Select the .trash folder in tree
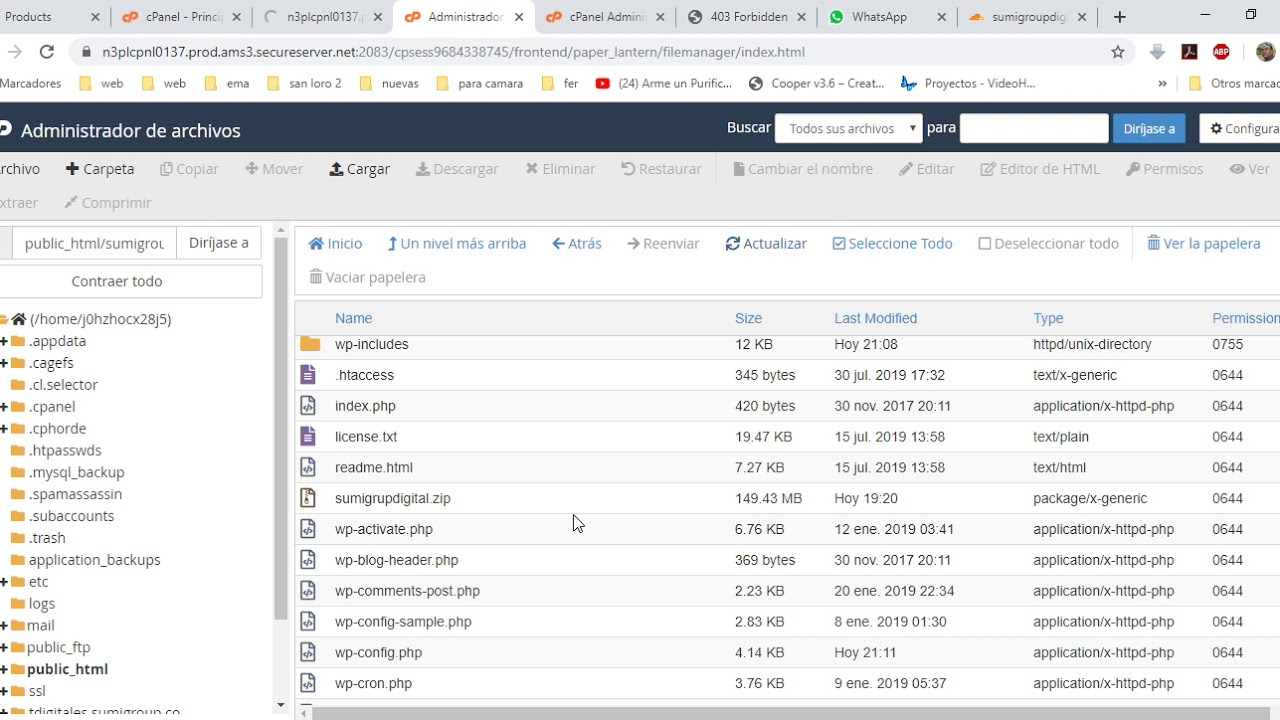 47,538
